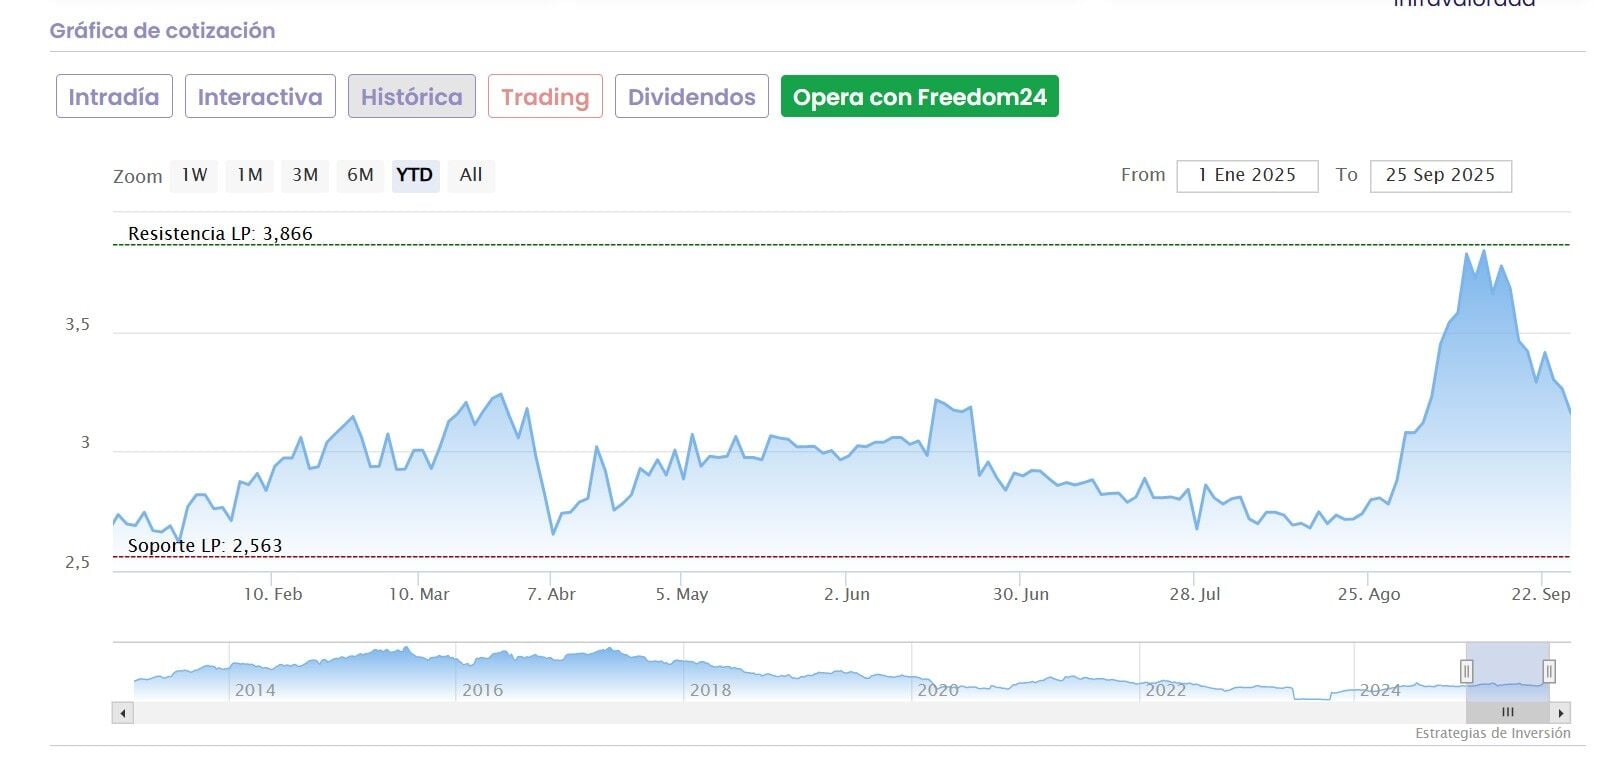This screenshot has width=1608, height=776.
Task: Select the YTD zoom range
Action: click(415, 175)
